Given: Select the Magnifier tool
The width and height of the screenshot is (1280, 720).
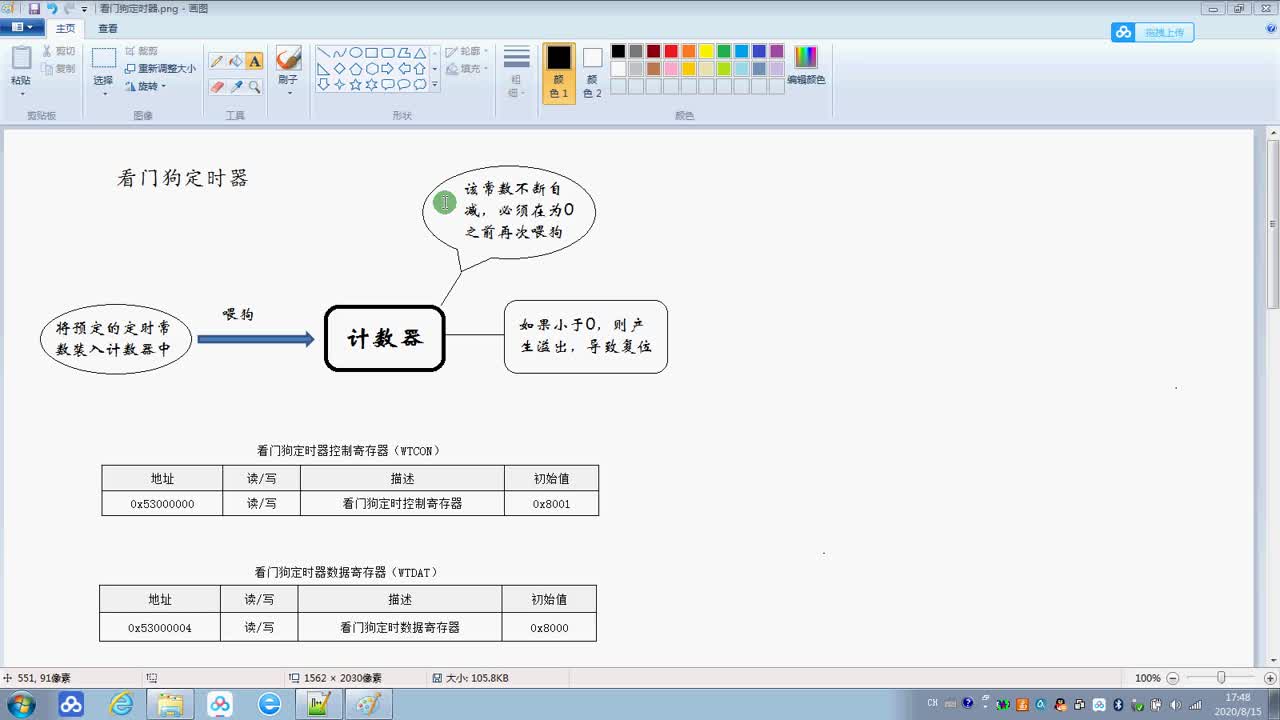Looking at the screenshot, I should pos(255,87).
